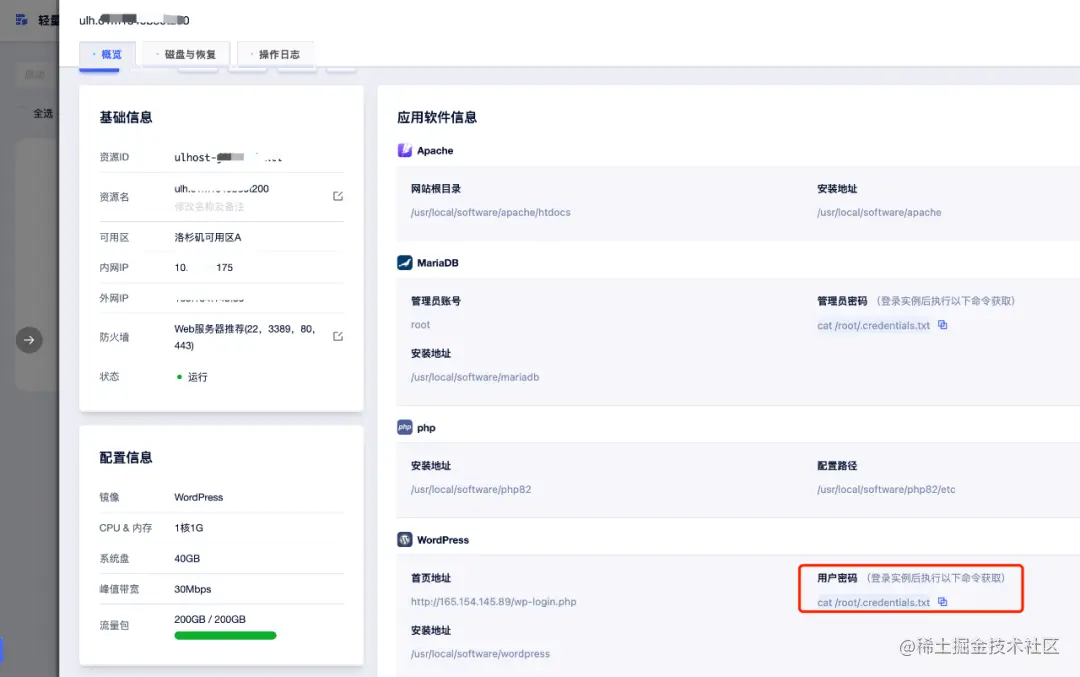Click the php application icon
The image size is (1080, 677).
tap(404, 428)
